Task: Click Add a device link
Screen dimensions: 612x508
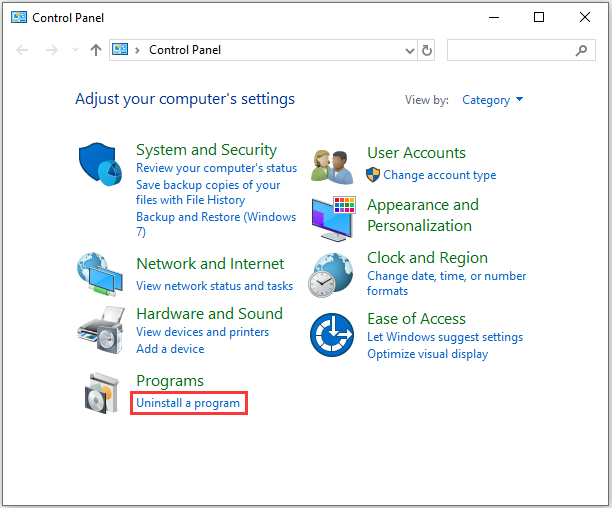Action: [x=170, y=349]
